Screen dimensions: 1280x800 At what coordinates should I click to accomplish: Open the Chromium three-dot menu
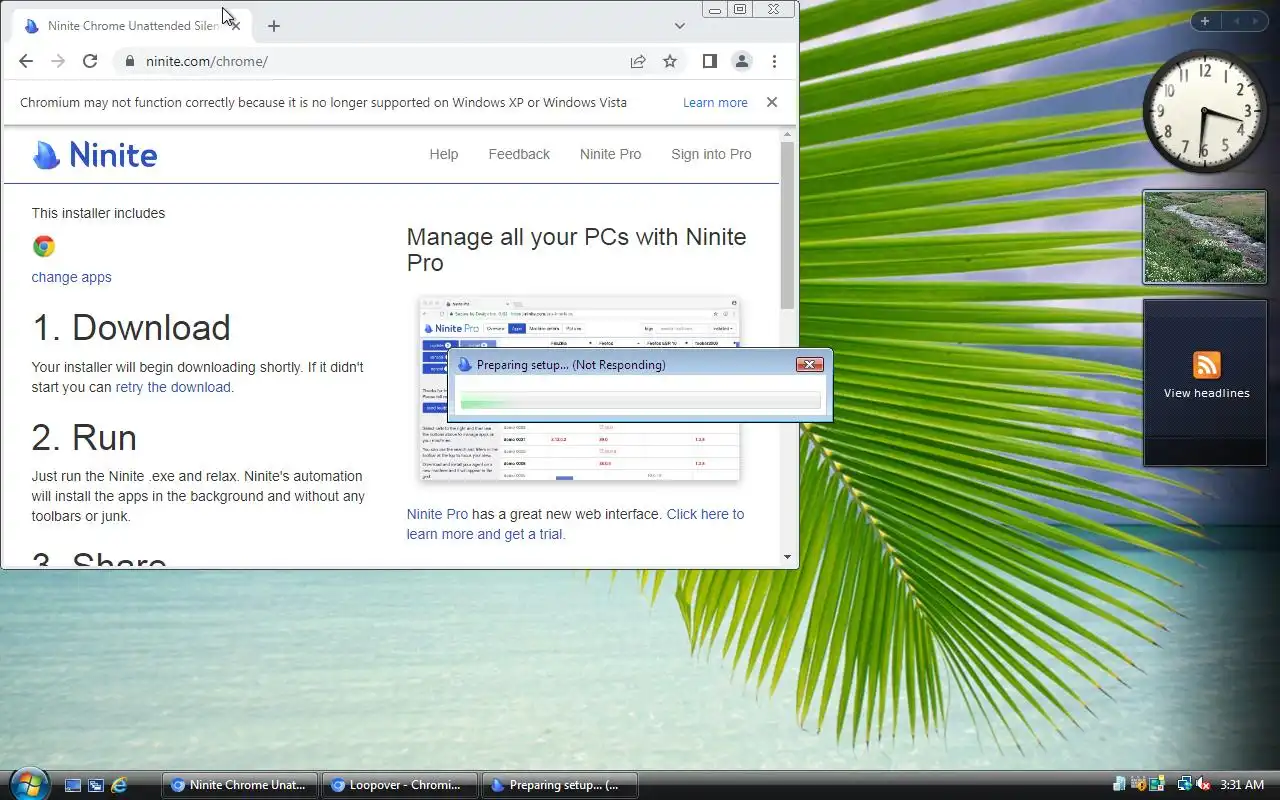click(x=774, y=61)
